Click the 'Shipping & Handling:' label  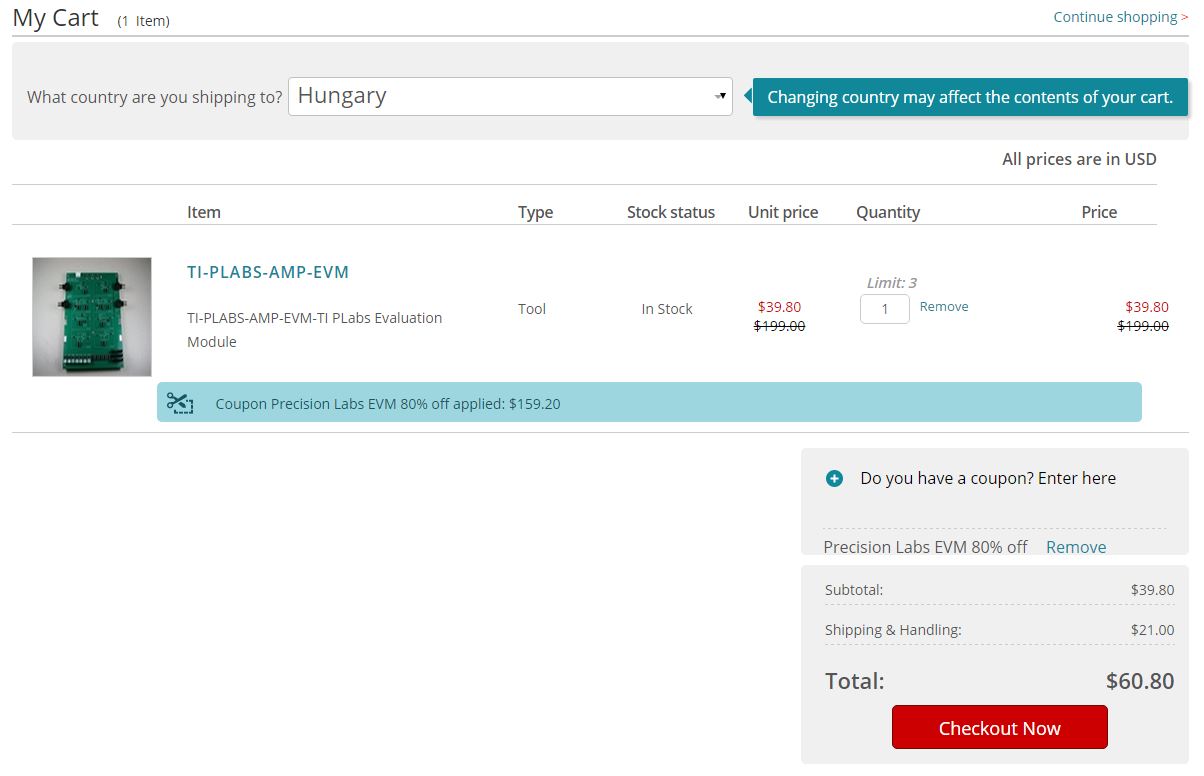[893, 630]
